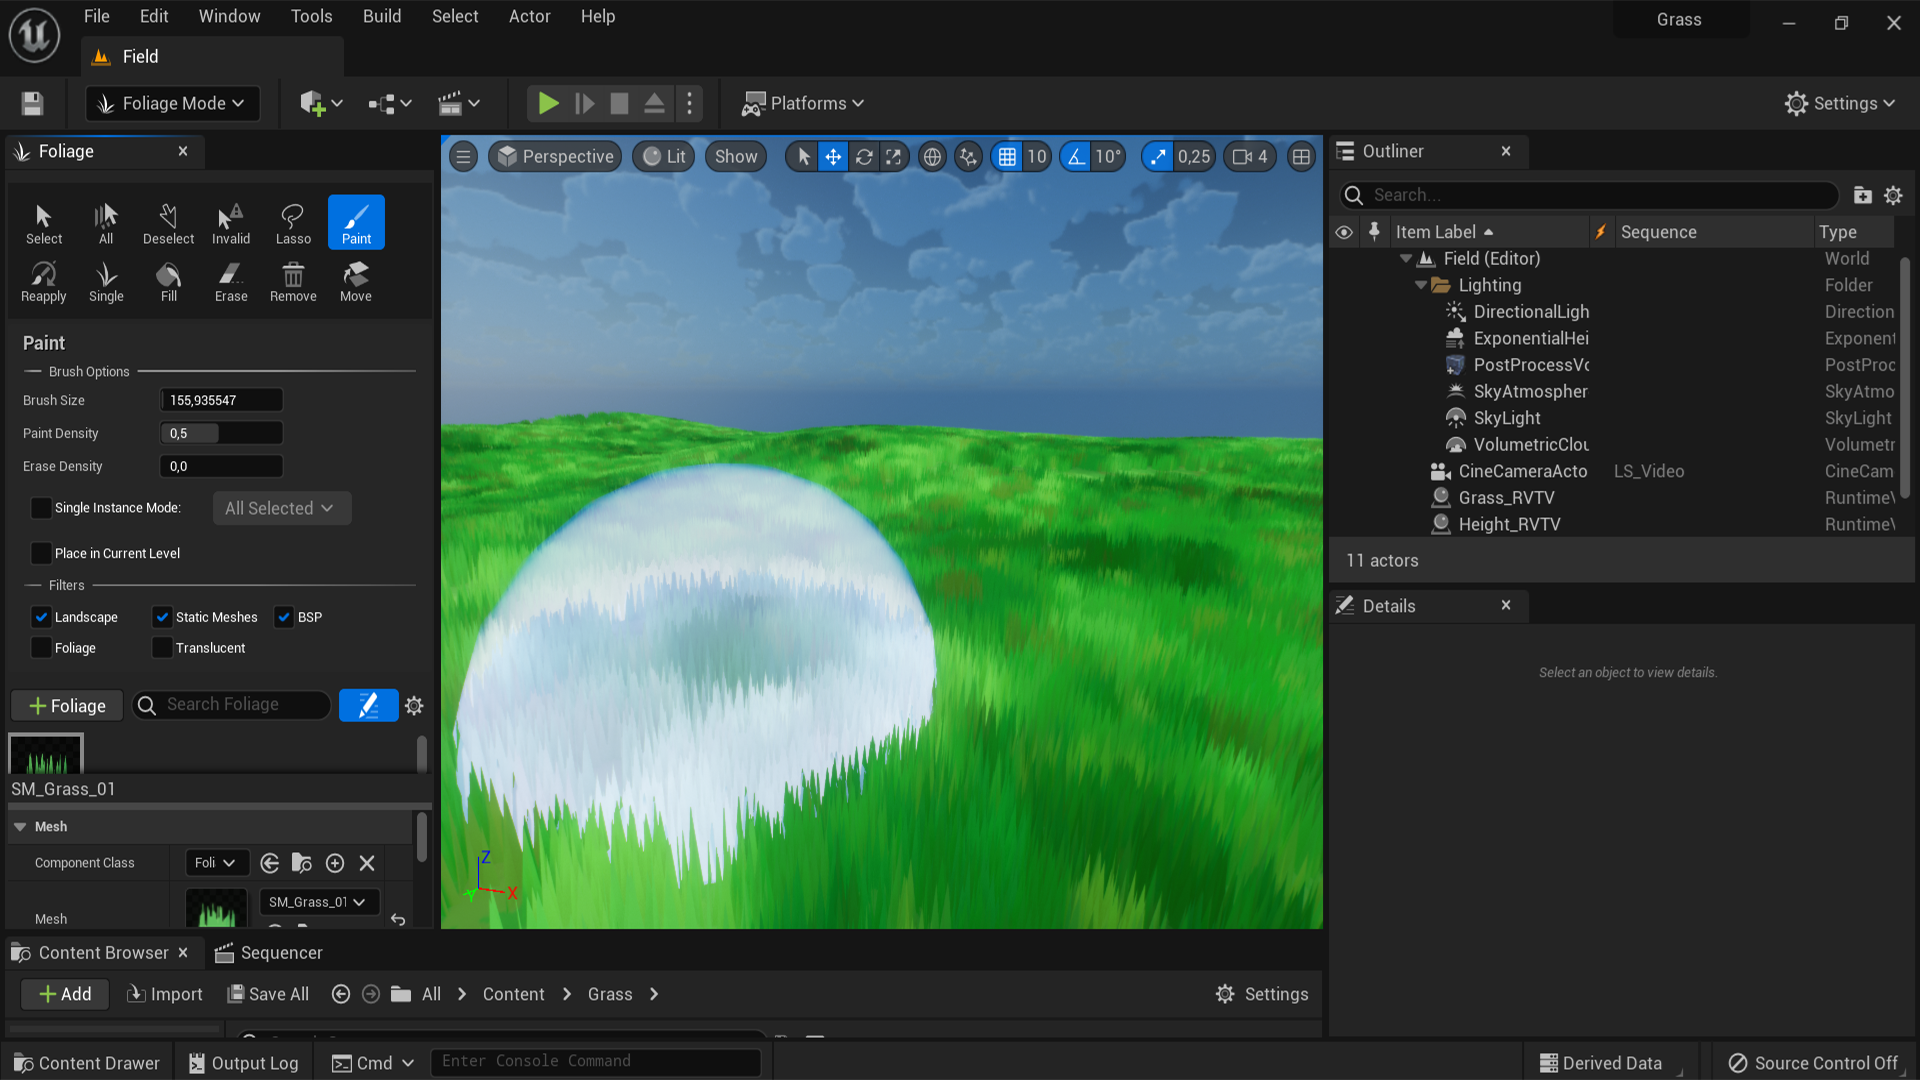The height and width of the screenshot is (1080, 1920).
Task: Click the + Foliage button
Action: point(67,706)
